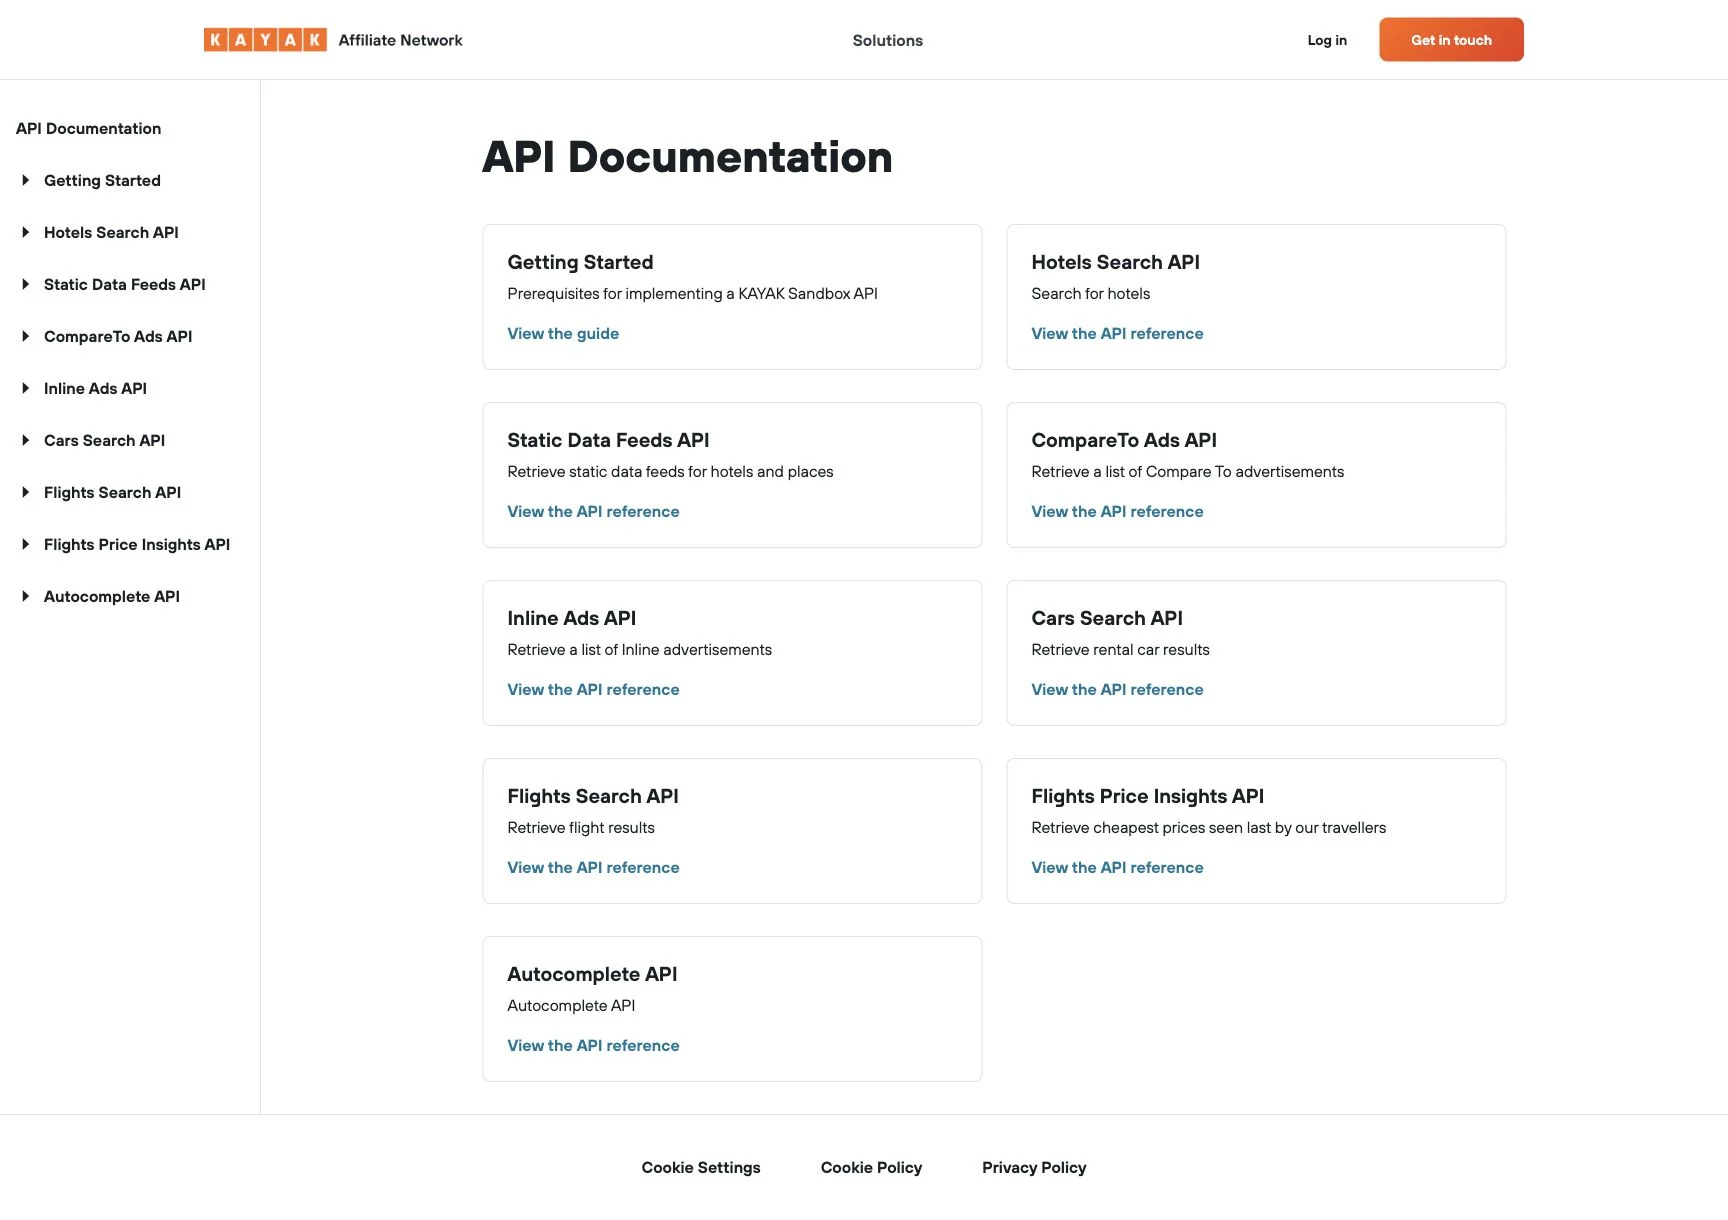1728x1220 pixels.
Task: Click the Hotels Search API card title
Action: [x=1115, y=262]
